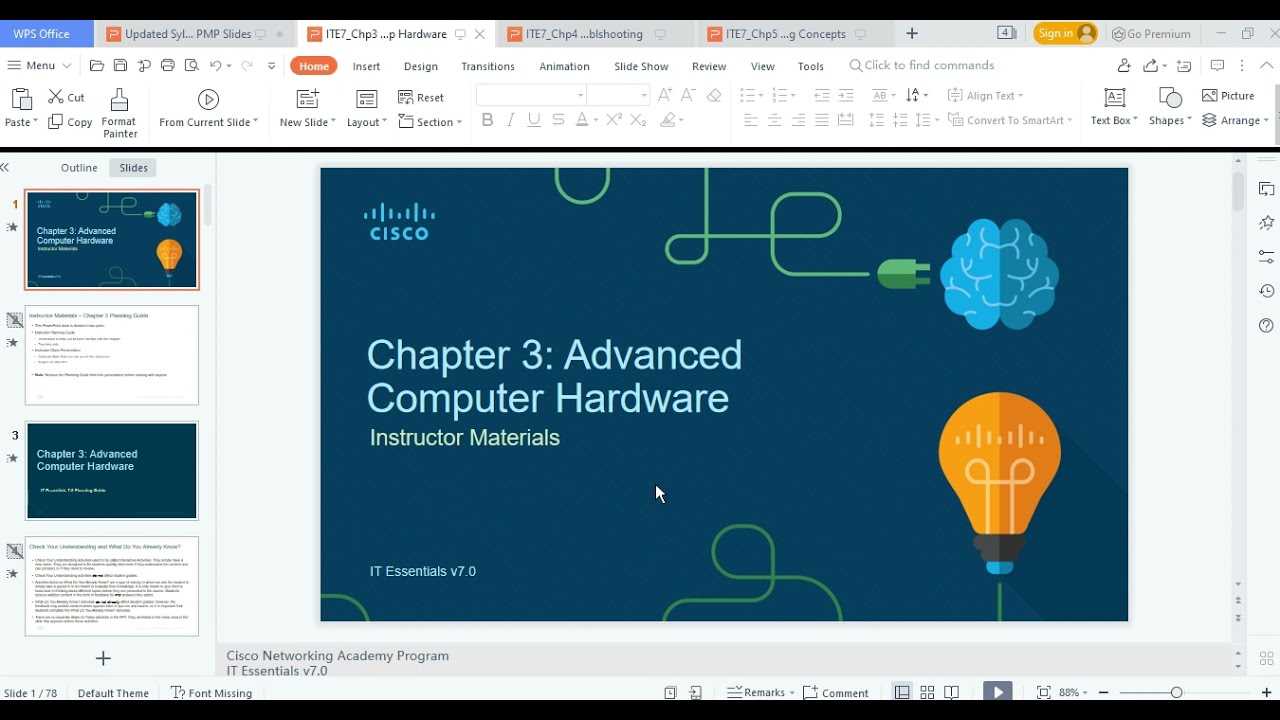The image size is (1280, 720).
Task: Switch to the Outline panel tab
Action: tap(79, 168)
